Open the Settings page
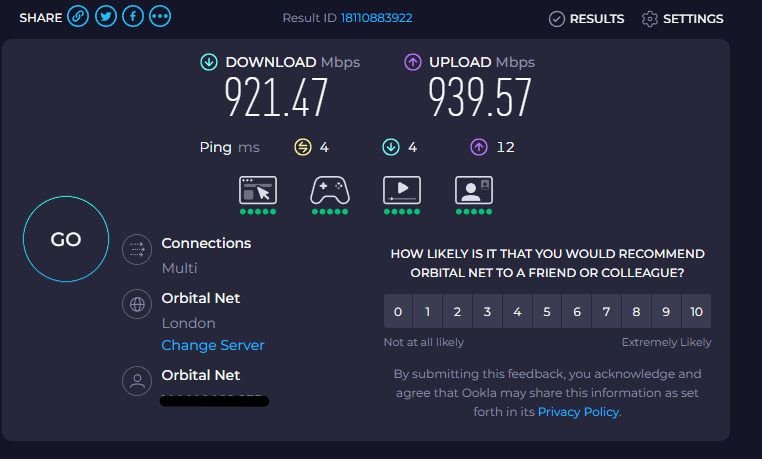 682,19
